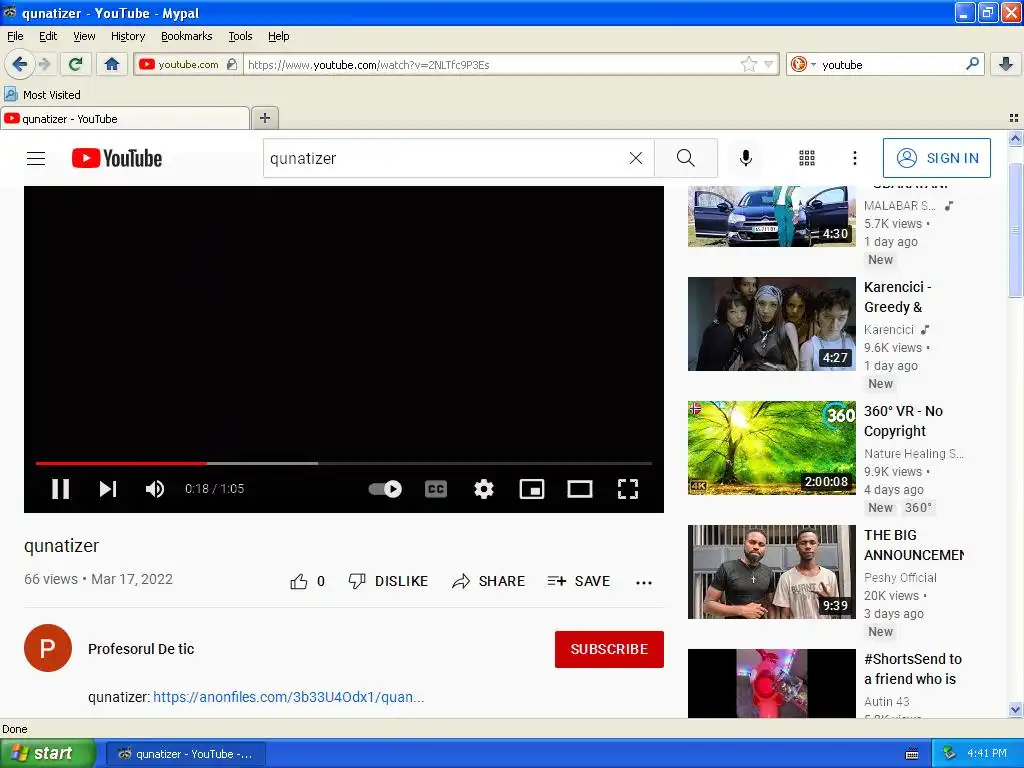The image size is (1024, 768).
Task: Click the URL address field
Action: pyautogui.click(x=491, y=65)
